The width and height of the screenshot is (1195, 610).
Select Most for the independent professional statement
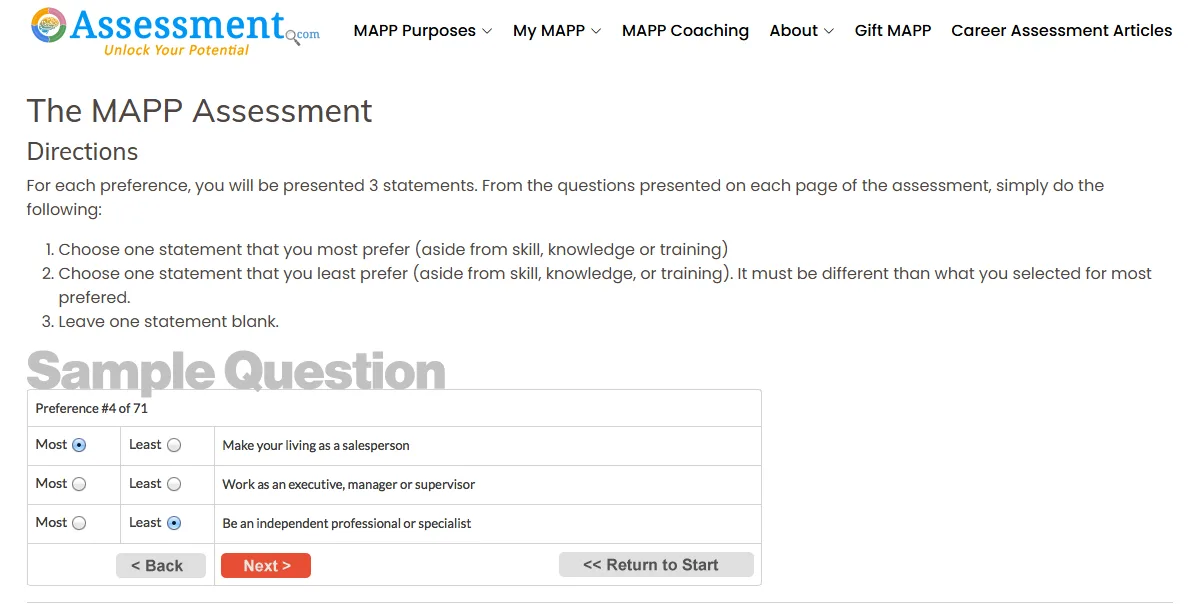pyautogui.click(x=80, y=523)
